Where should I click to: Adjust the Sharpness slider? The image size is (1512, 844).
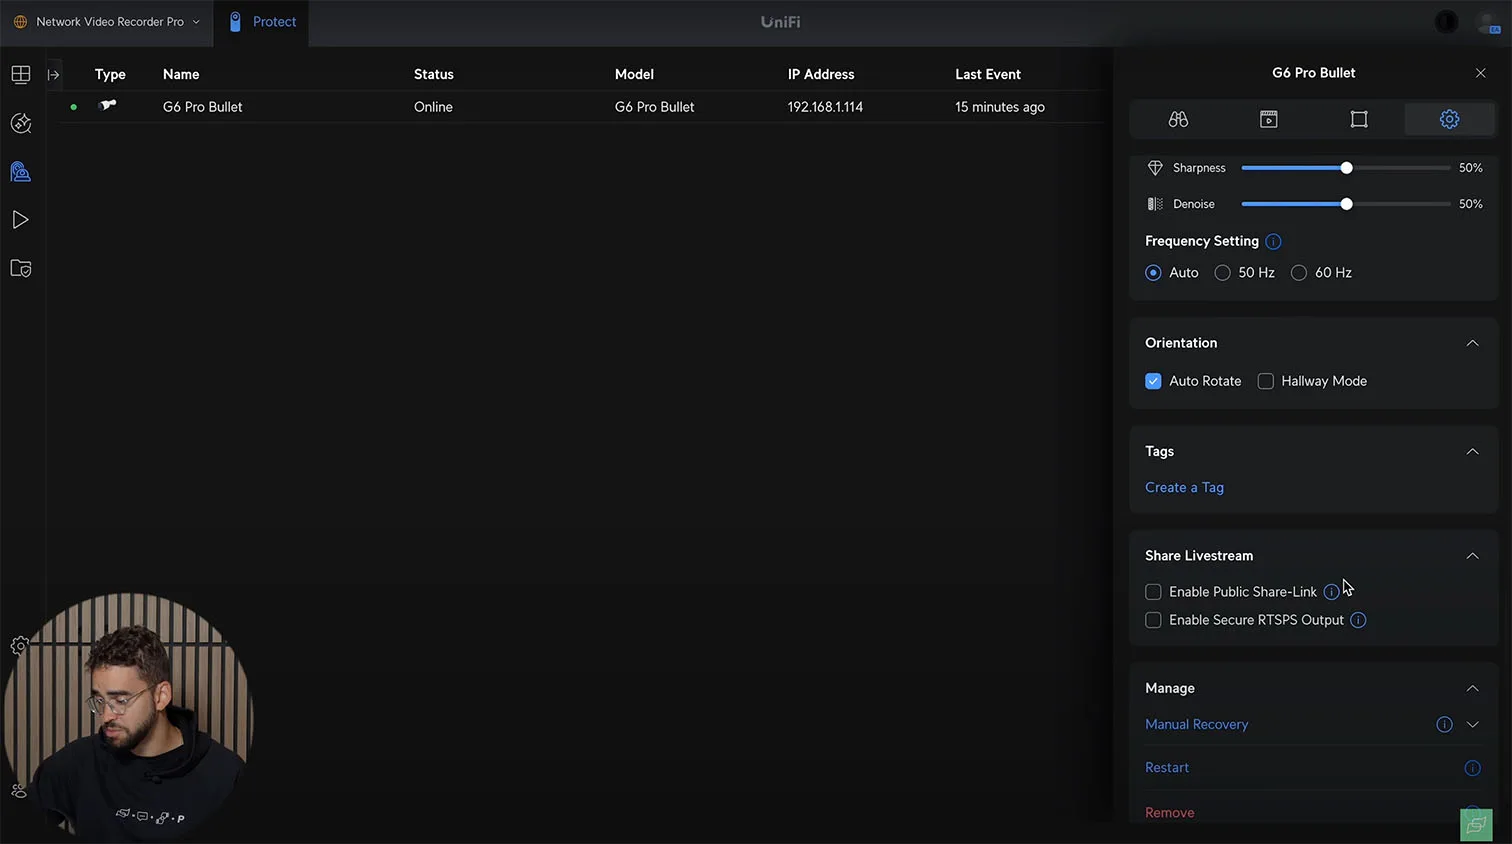point(1346,168)
